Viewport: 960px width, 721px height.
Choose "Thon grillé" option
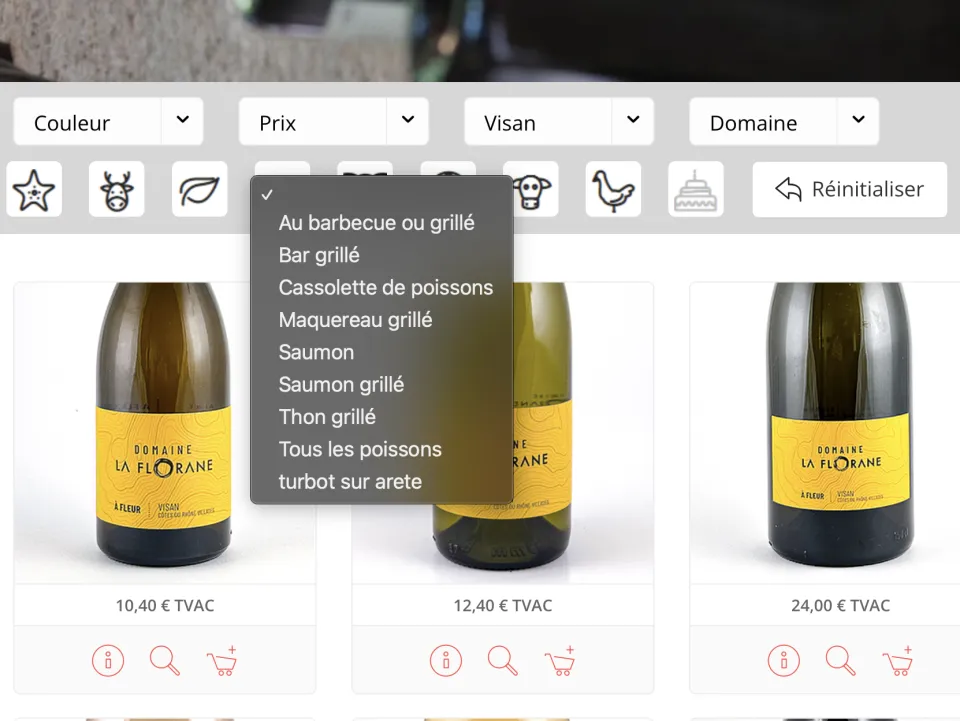click(x=381, y=417)
